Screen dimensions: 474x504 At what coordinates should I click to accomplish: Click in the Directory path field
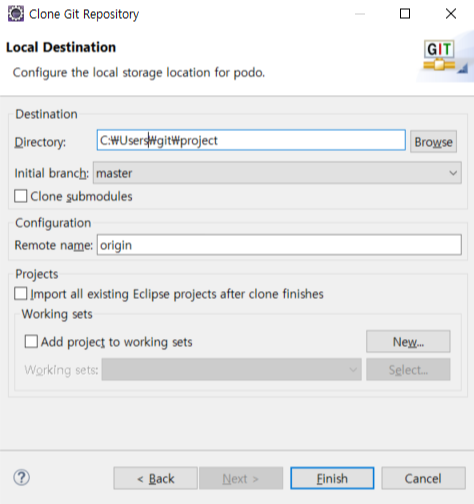[x=251, y=140]
